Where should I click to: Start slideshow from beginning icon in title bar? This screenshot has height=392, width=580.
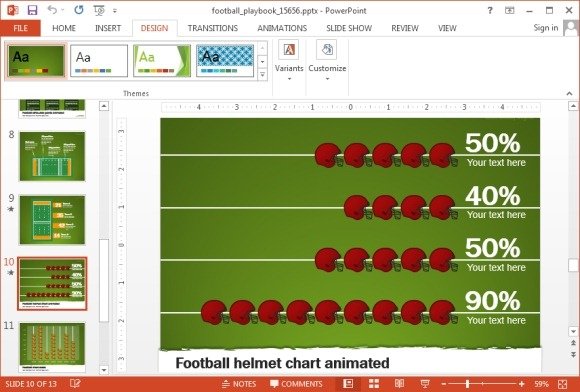(x=99, y=10)
